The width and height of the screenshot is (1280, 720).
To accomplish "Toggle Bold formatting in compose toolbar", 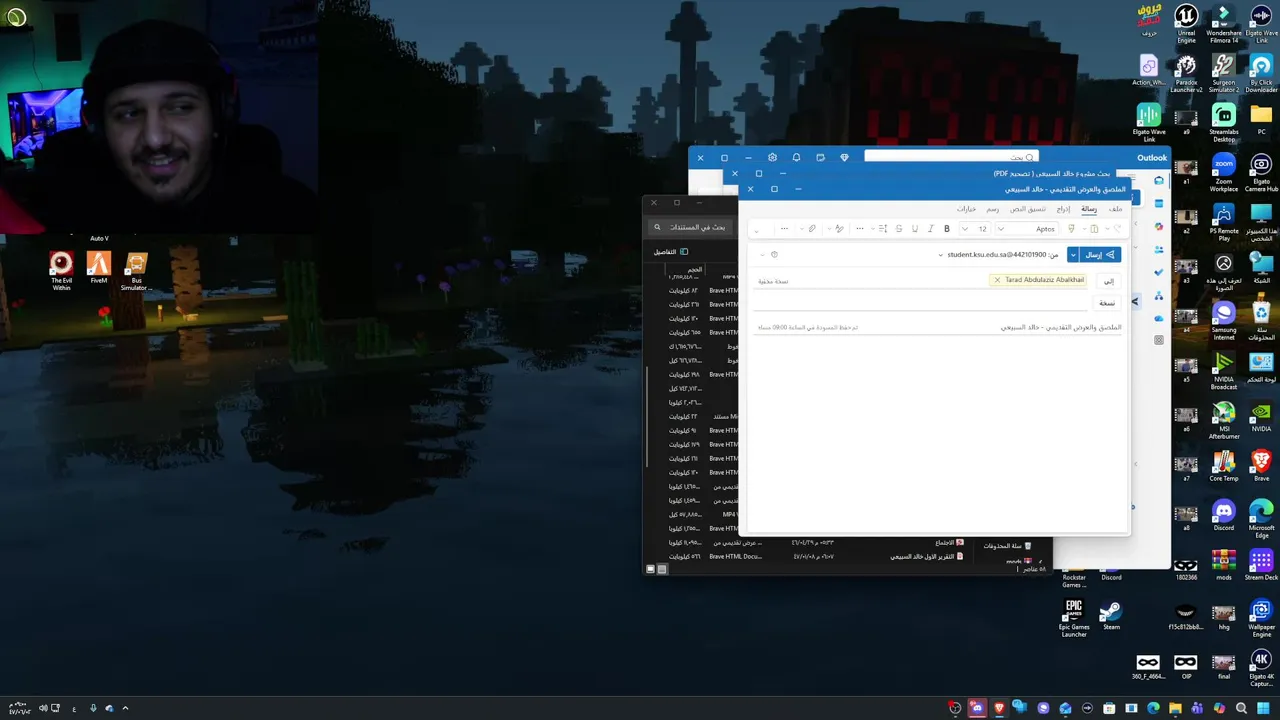I will 947,229.
